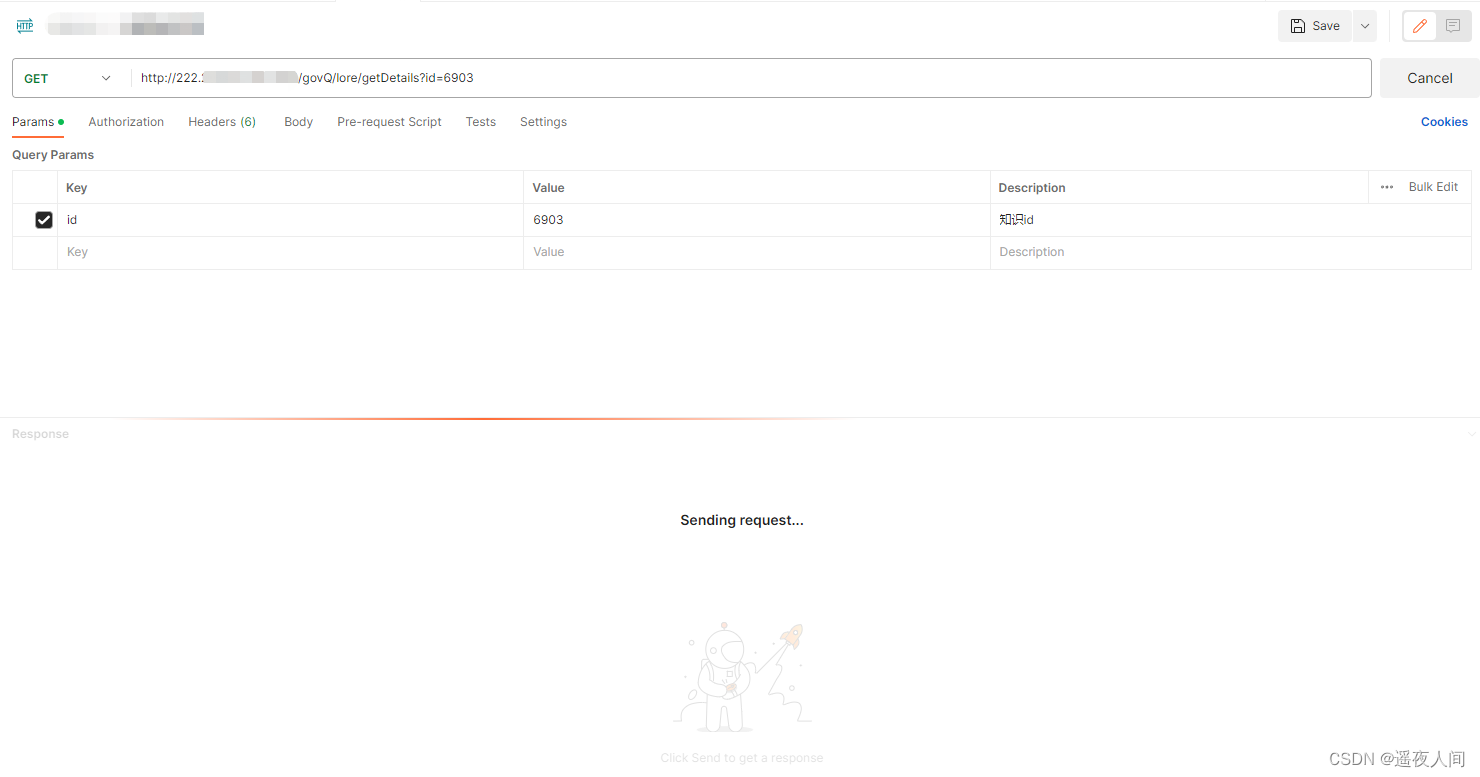1480x777 pixels.
Task: Open the comments panel icon
Action: [x=1451, y=26]
